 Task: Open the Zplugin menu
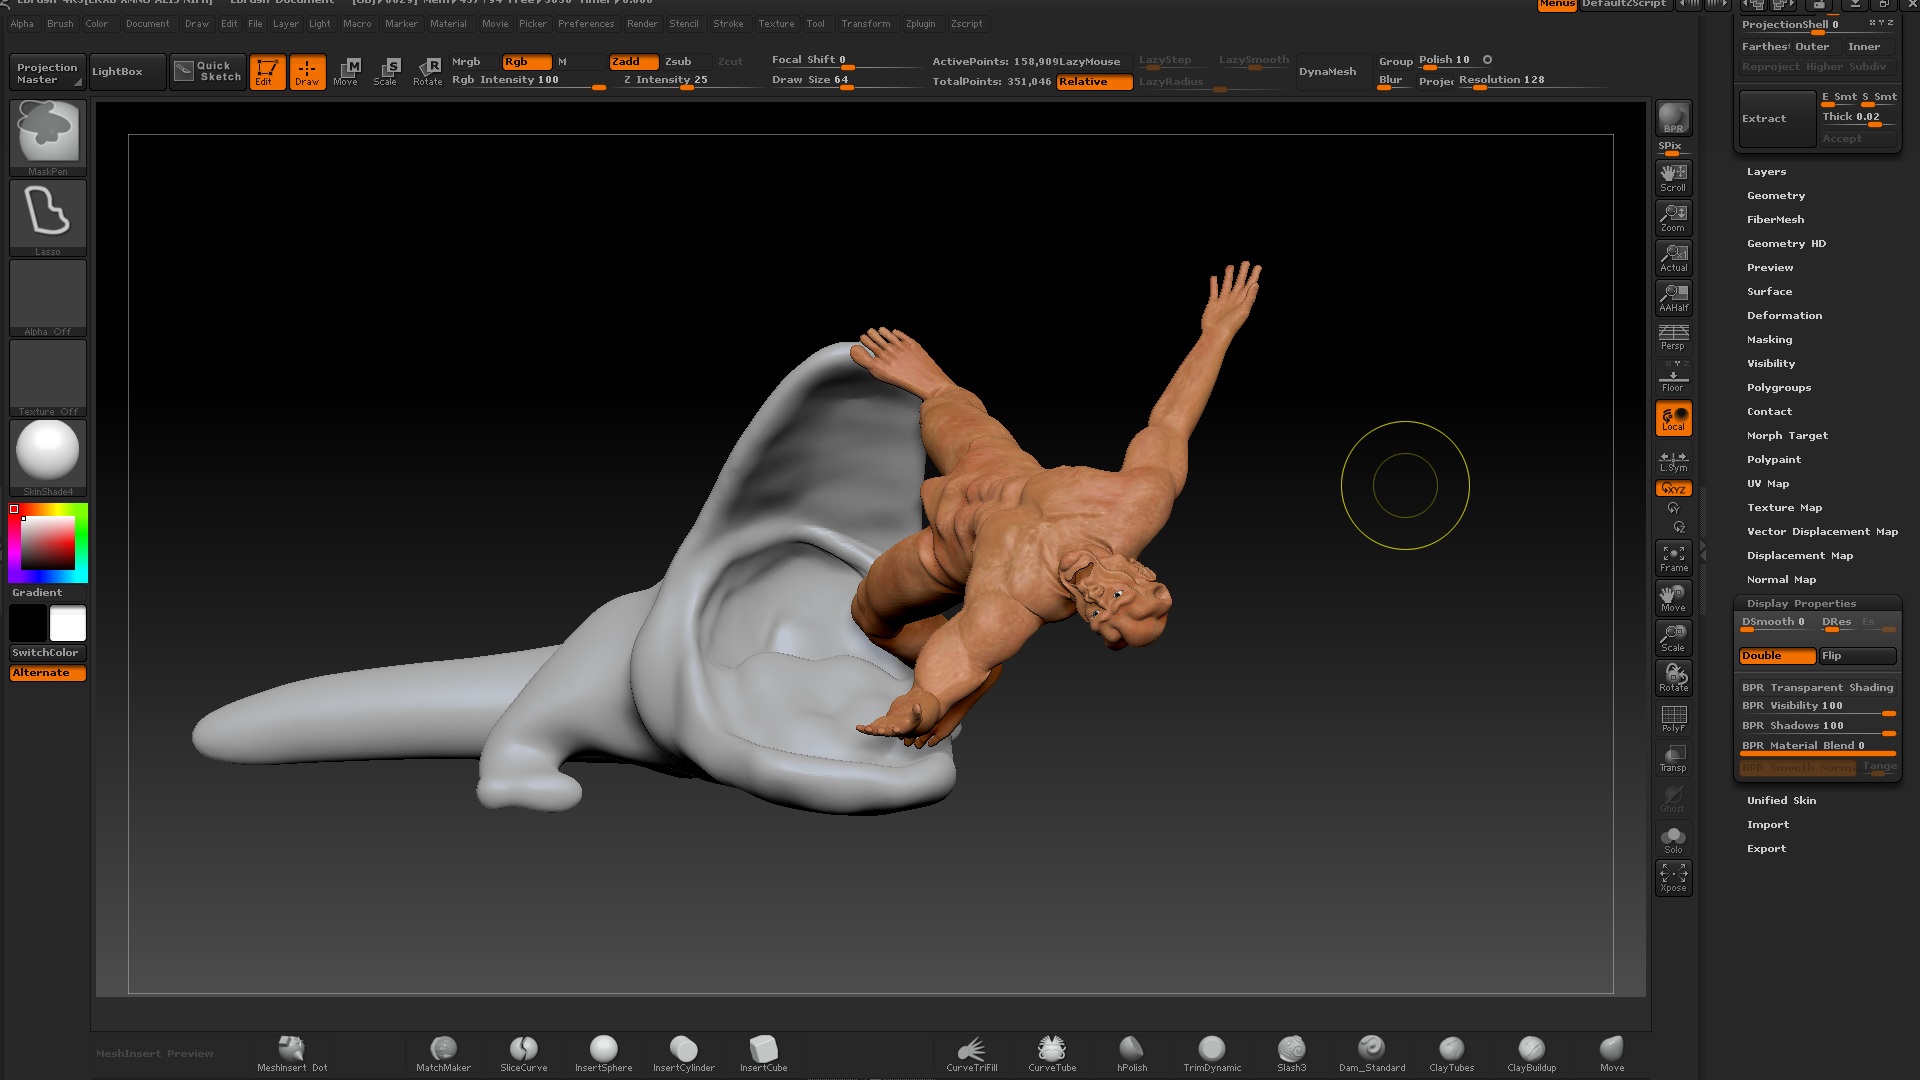921,24
